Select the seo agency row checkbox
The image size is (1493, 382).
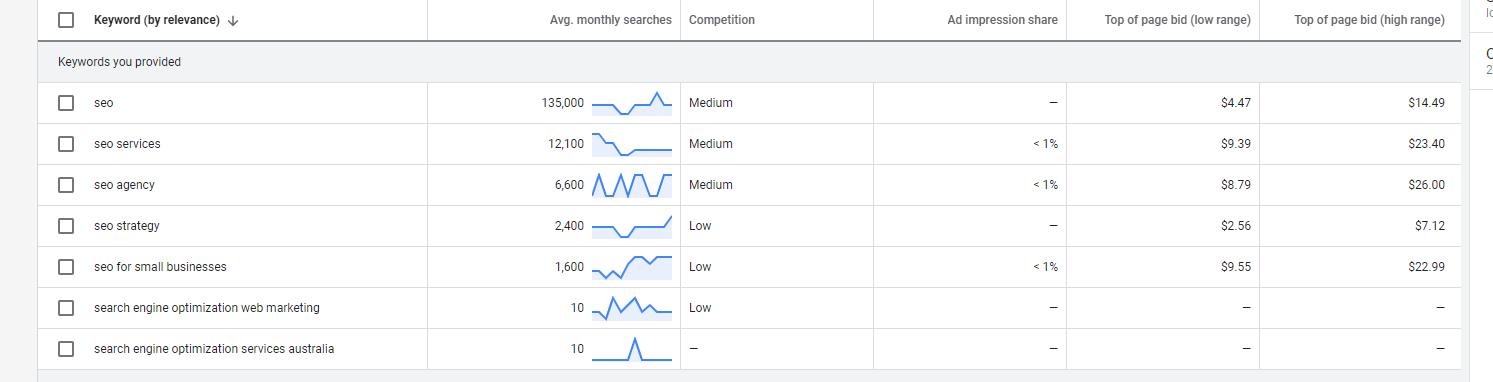point(66,185)
